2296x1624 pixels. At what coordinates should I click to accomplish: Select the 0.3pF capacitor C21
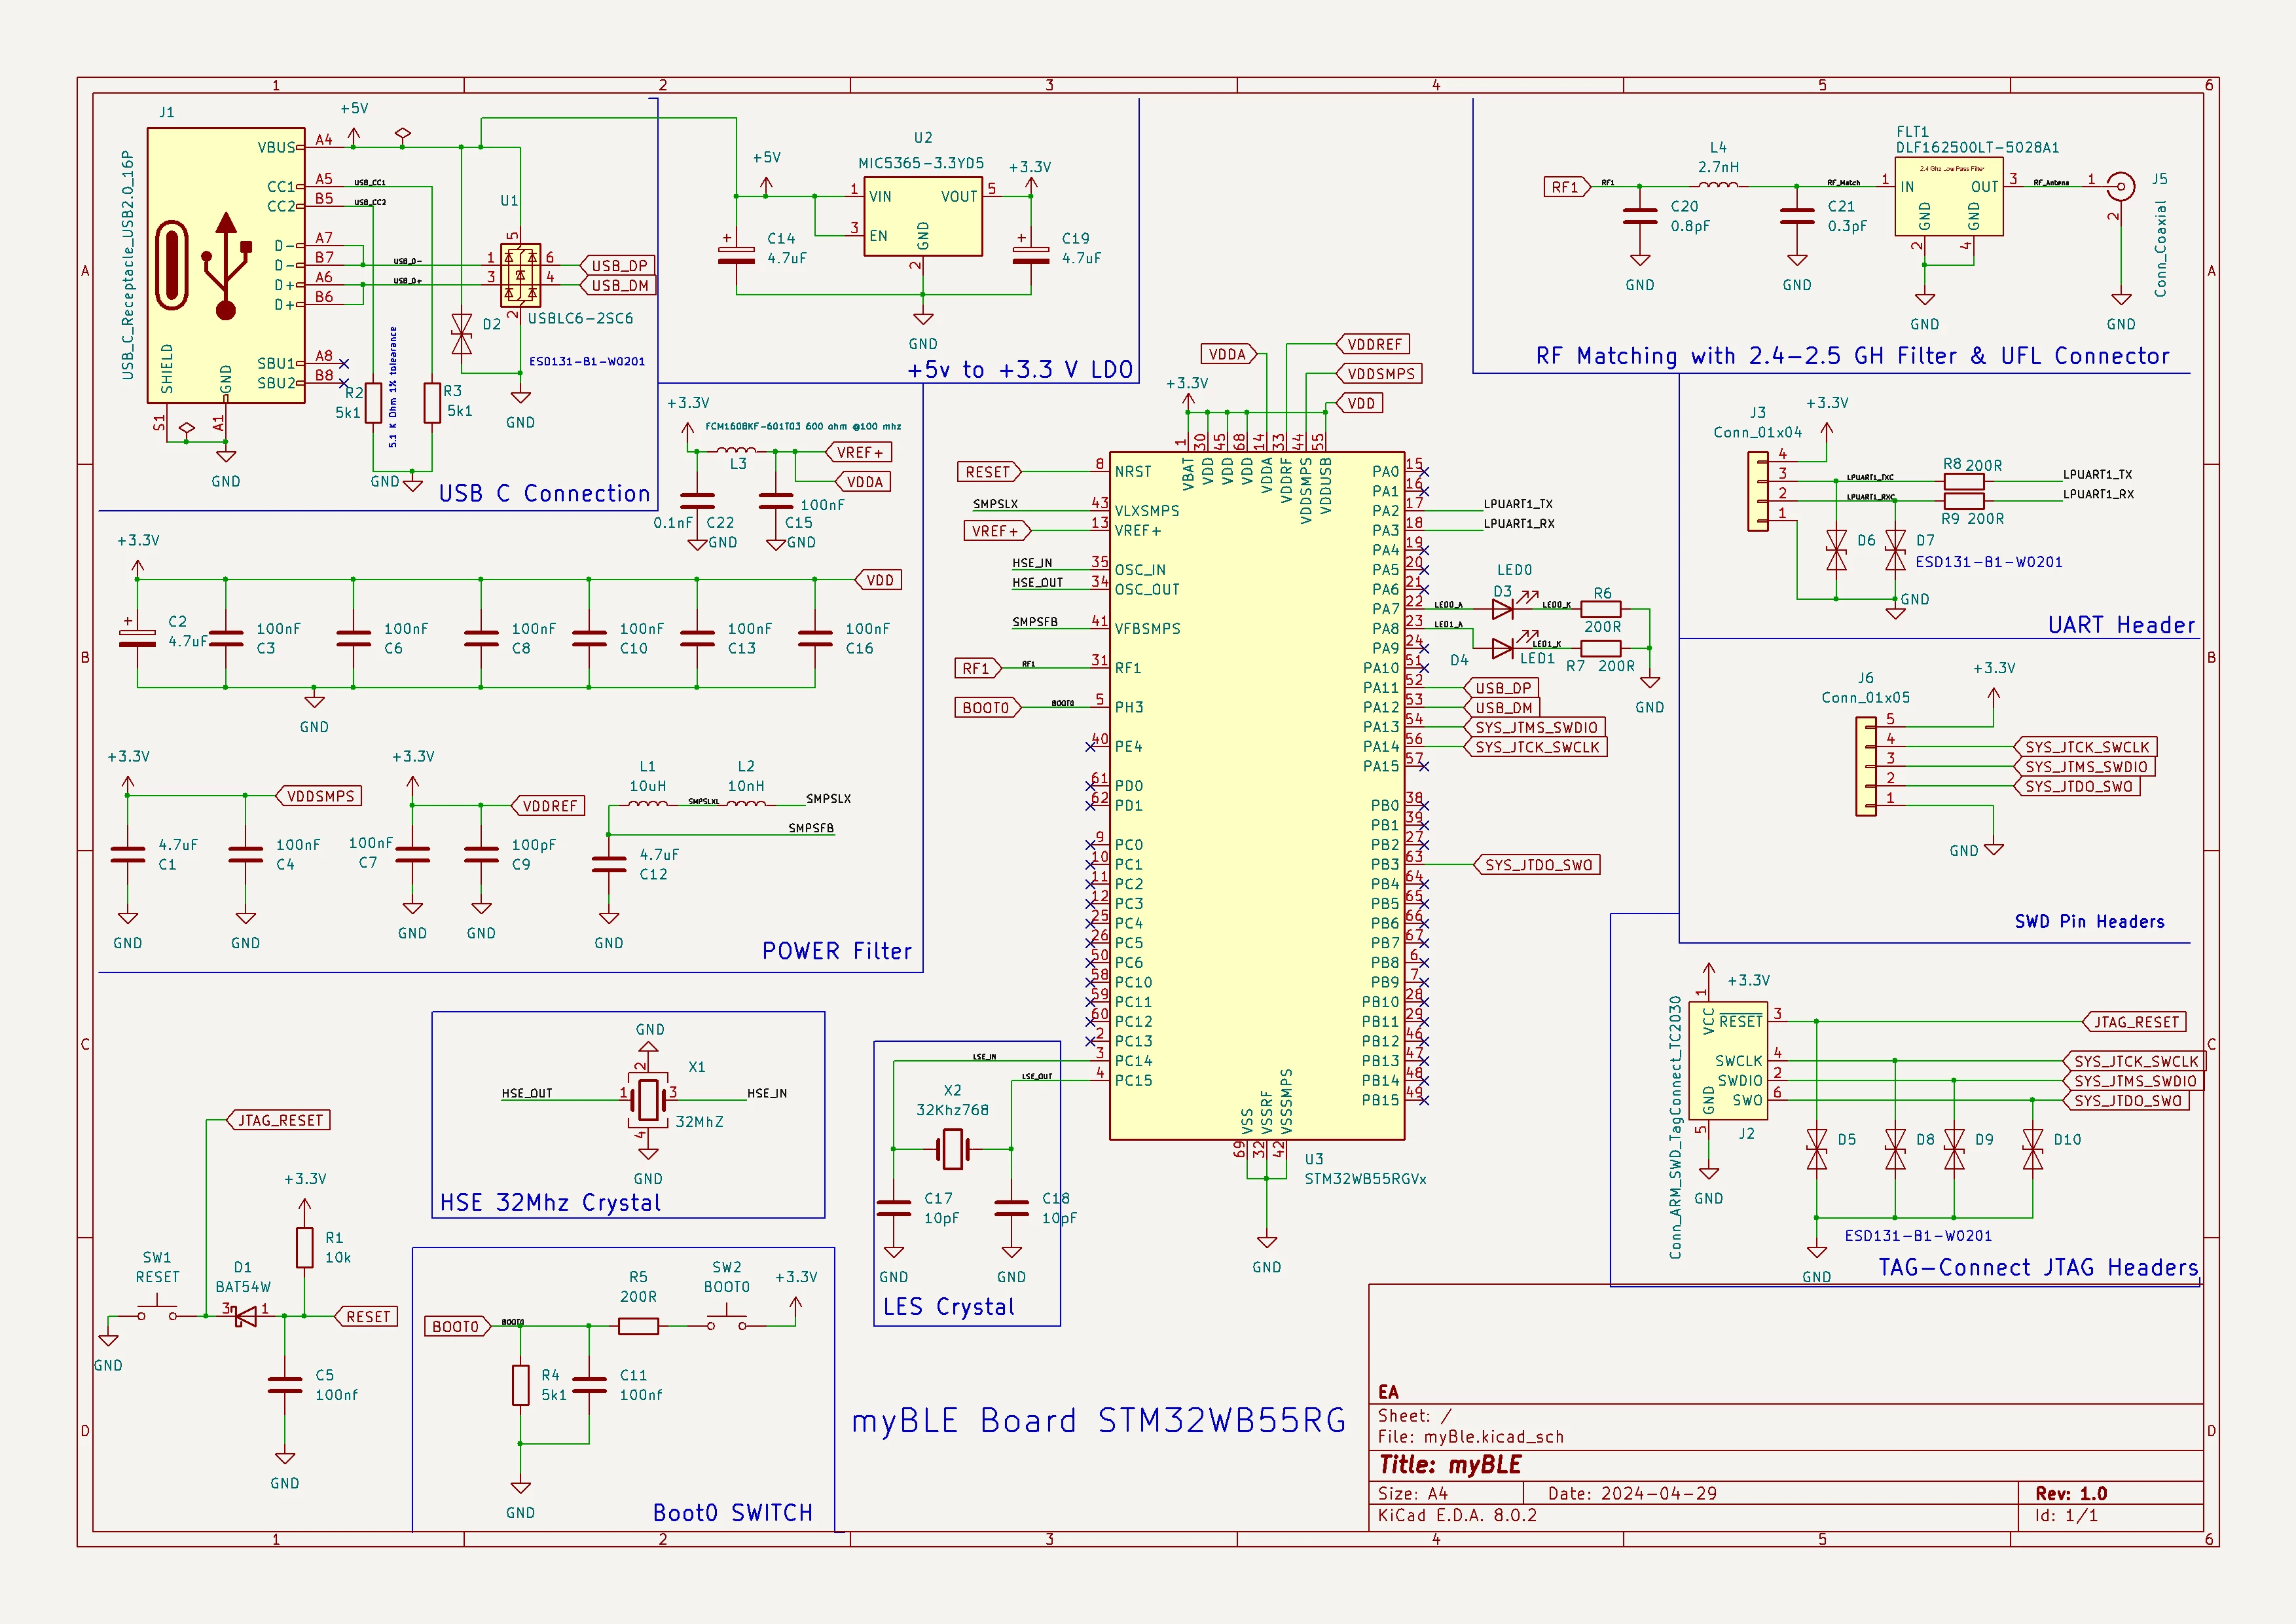point(1797,216)
